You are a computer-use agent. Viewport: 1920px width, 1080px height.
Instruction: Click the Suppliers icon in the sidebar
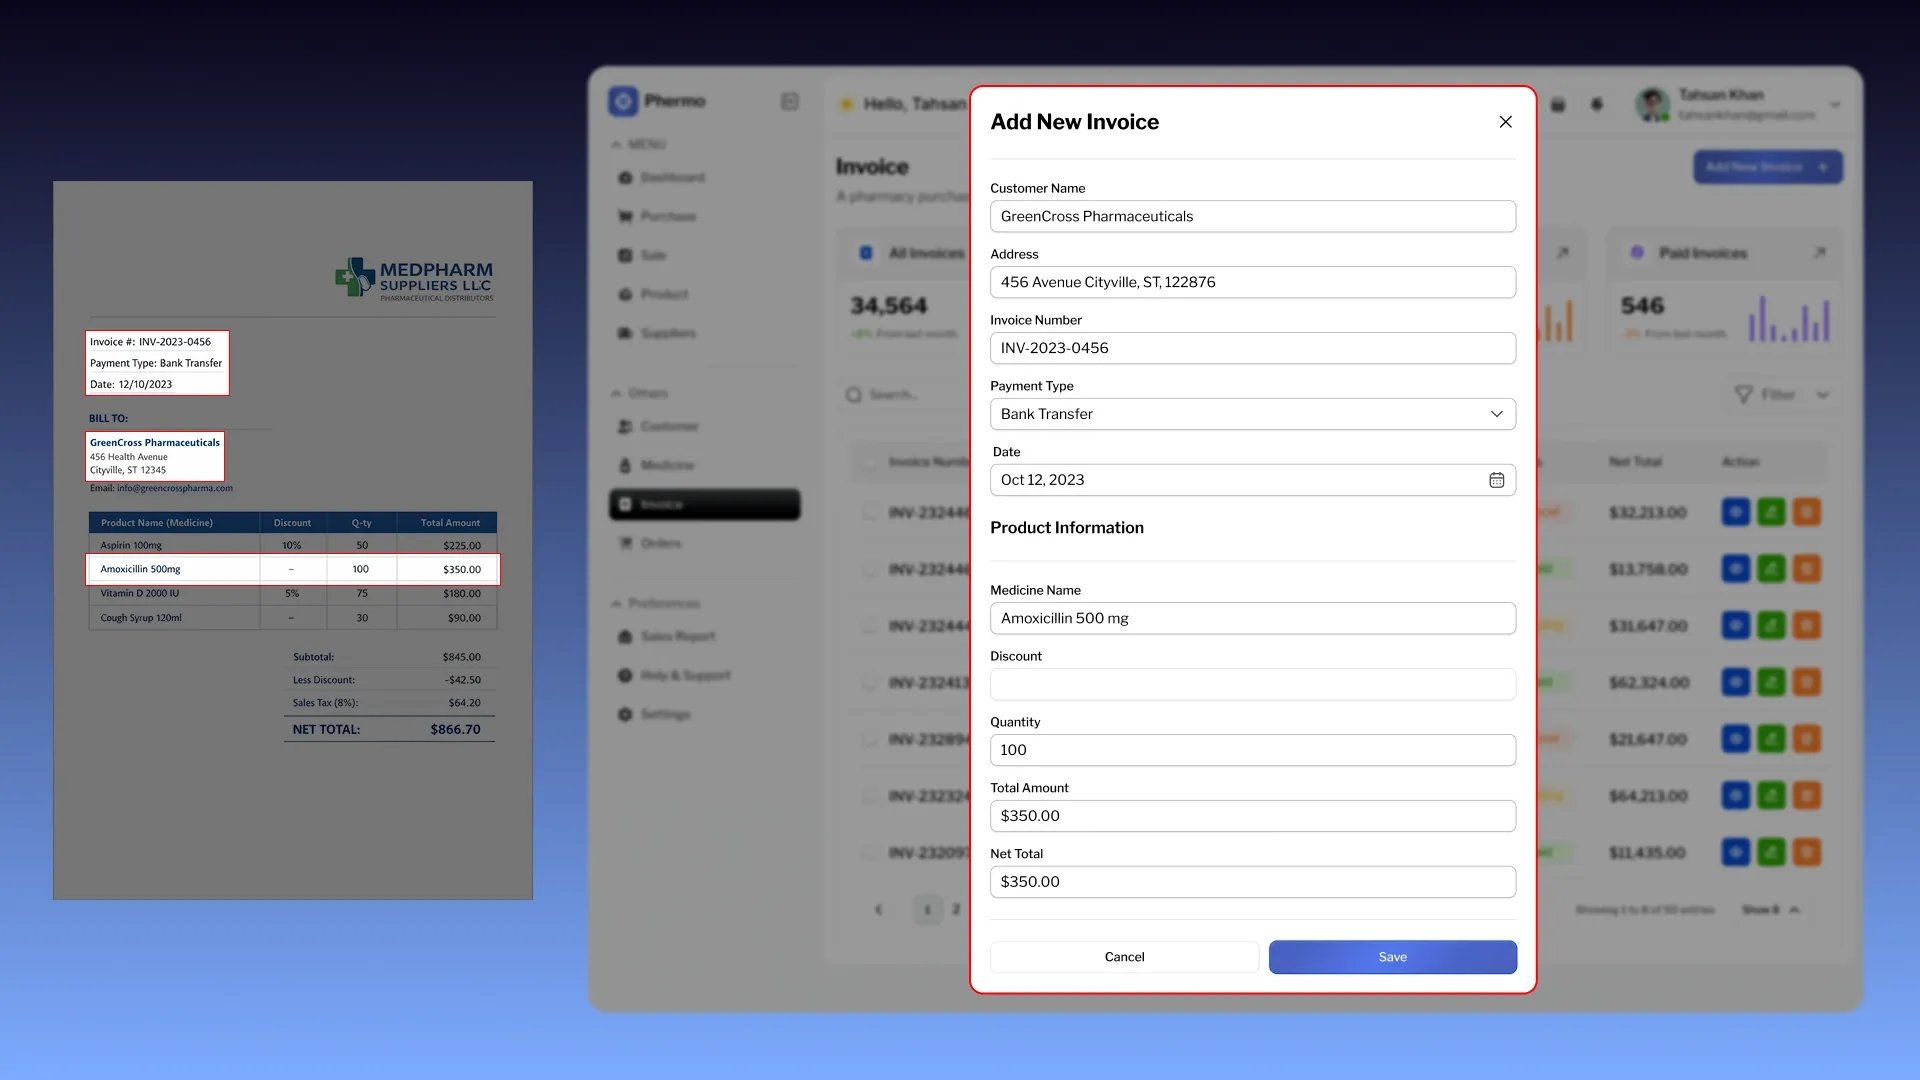pos(624,333)
